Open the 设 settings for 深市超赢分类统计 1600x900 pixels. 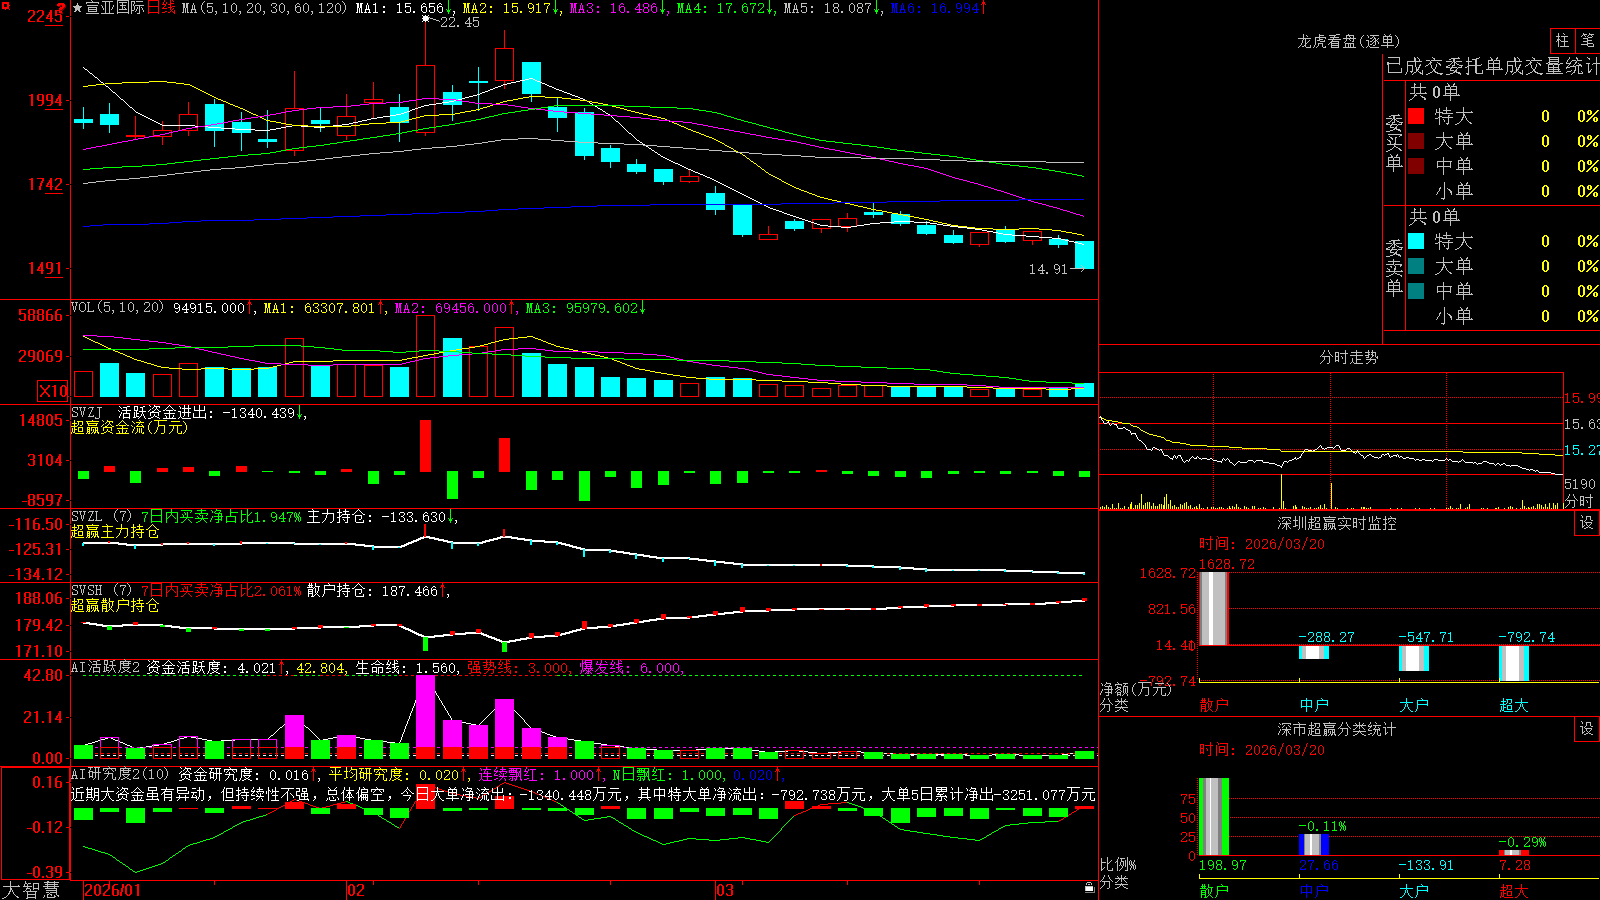click(x=1587, y=729)
